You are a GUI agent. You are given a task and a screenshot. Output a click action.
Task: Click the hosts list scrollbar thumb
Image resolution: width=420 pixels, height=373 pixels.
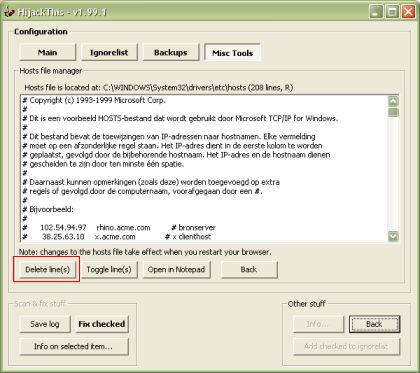(393, 112)
